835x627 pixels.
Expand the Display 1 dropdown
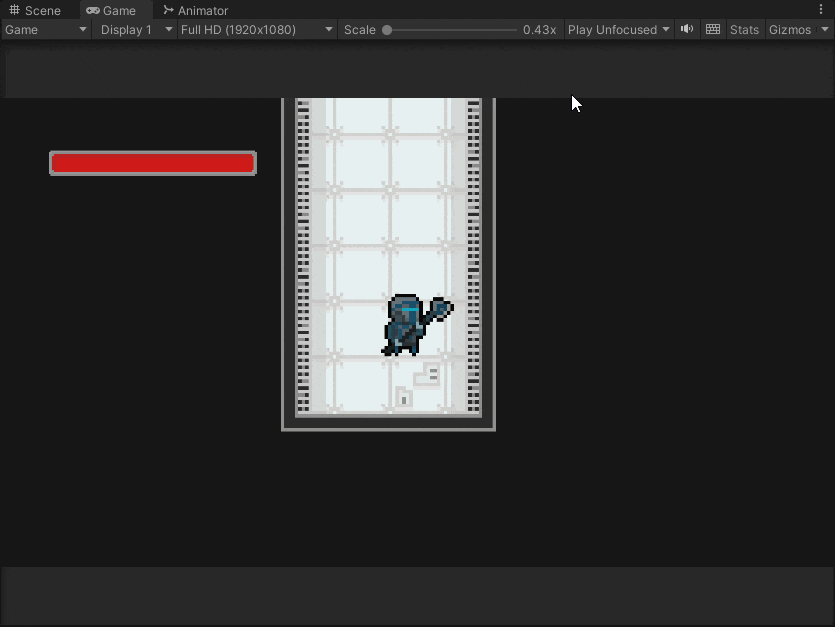click(136, 30)
